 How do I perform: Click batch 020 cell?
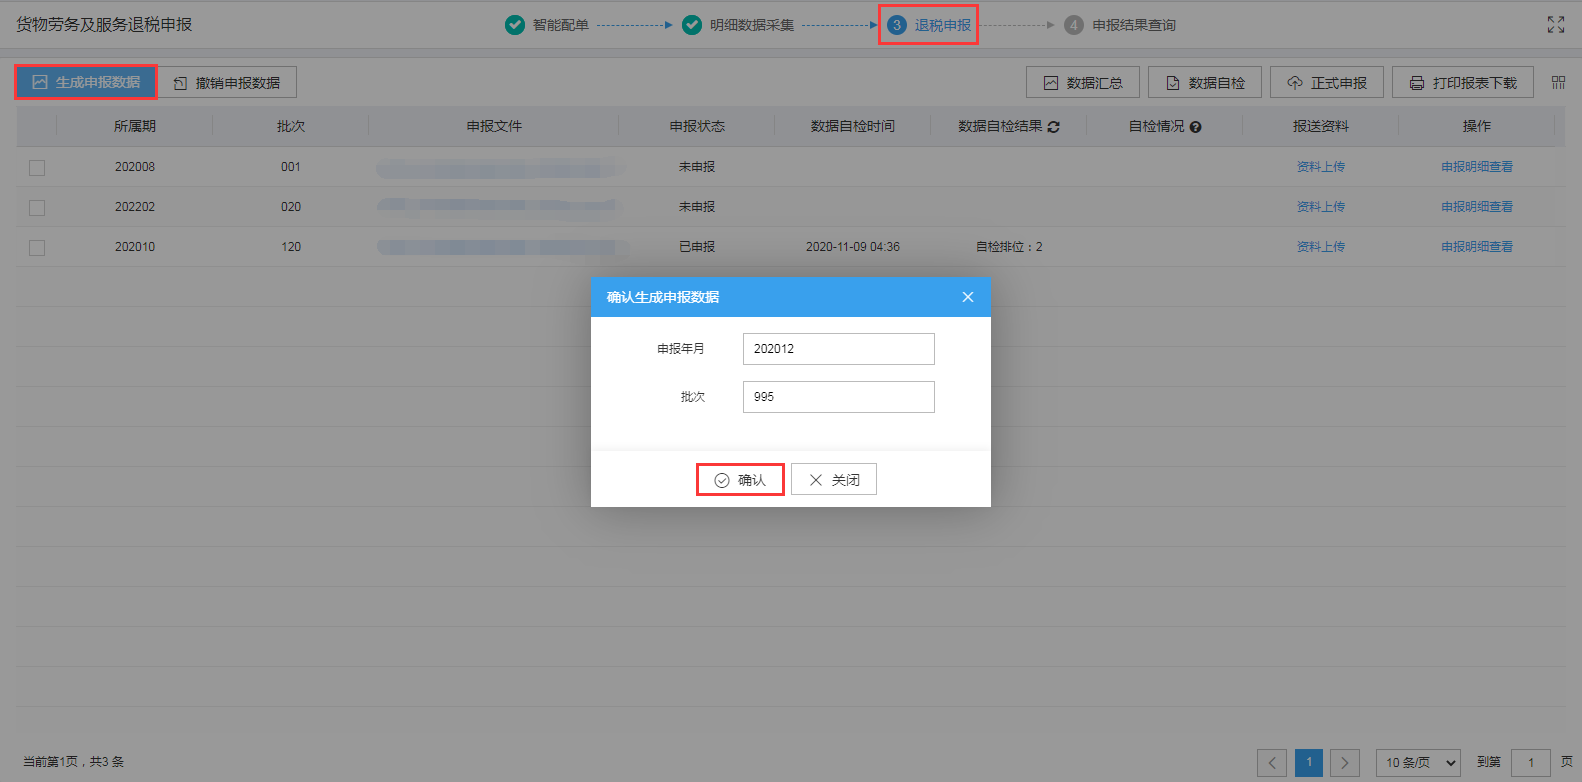(x=291, y=207)
